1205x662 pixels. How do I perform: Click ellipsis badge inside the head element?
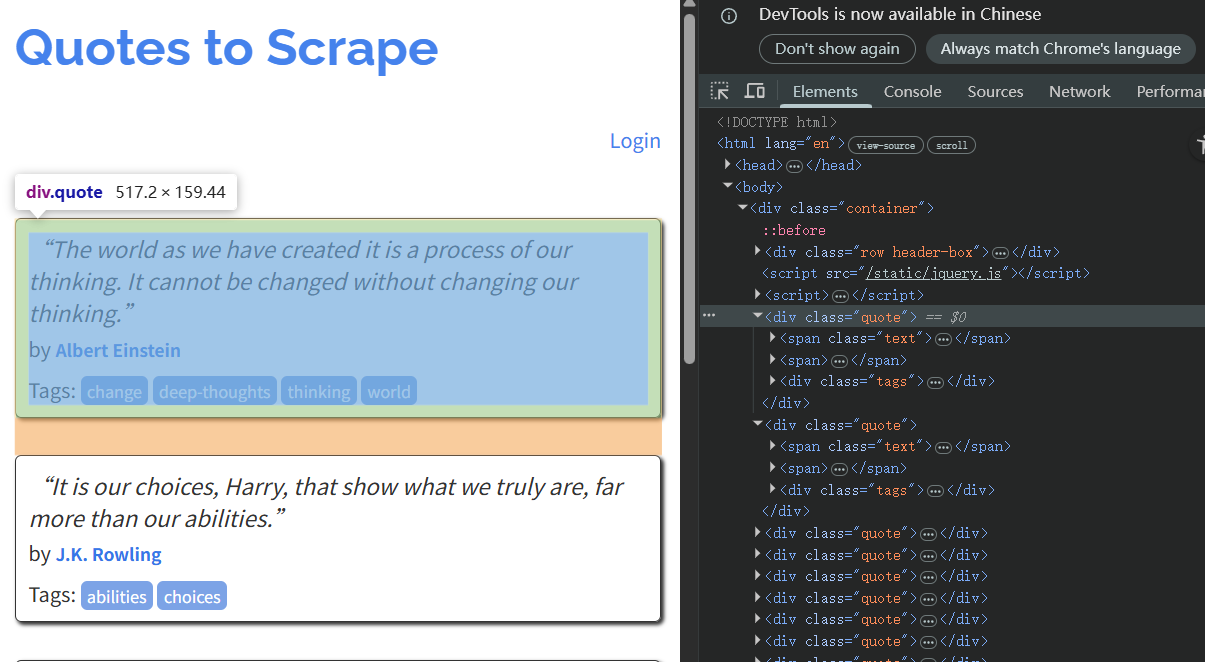click(x=794, y=166)
